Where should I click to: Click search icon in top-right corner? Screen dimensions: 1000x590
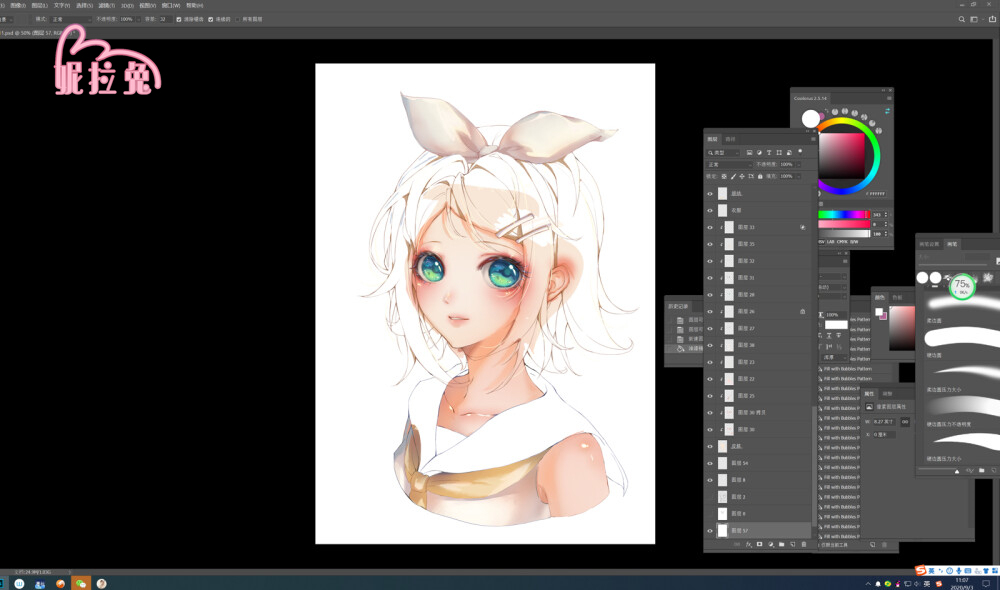(x=961, y=19)
